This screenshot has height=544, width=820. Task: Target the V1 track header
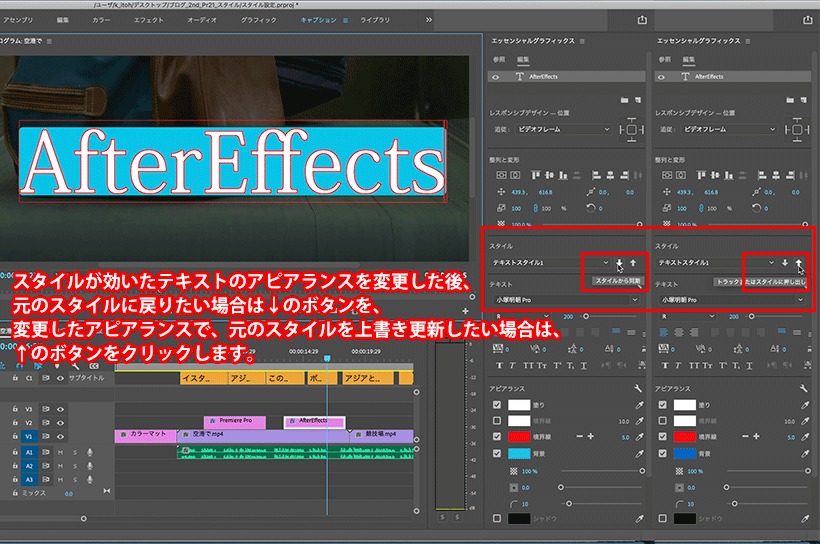[29, 436]
